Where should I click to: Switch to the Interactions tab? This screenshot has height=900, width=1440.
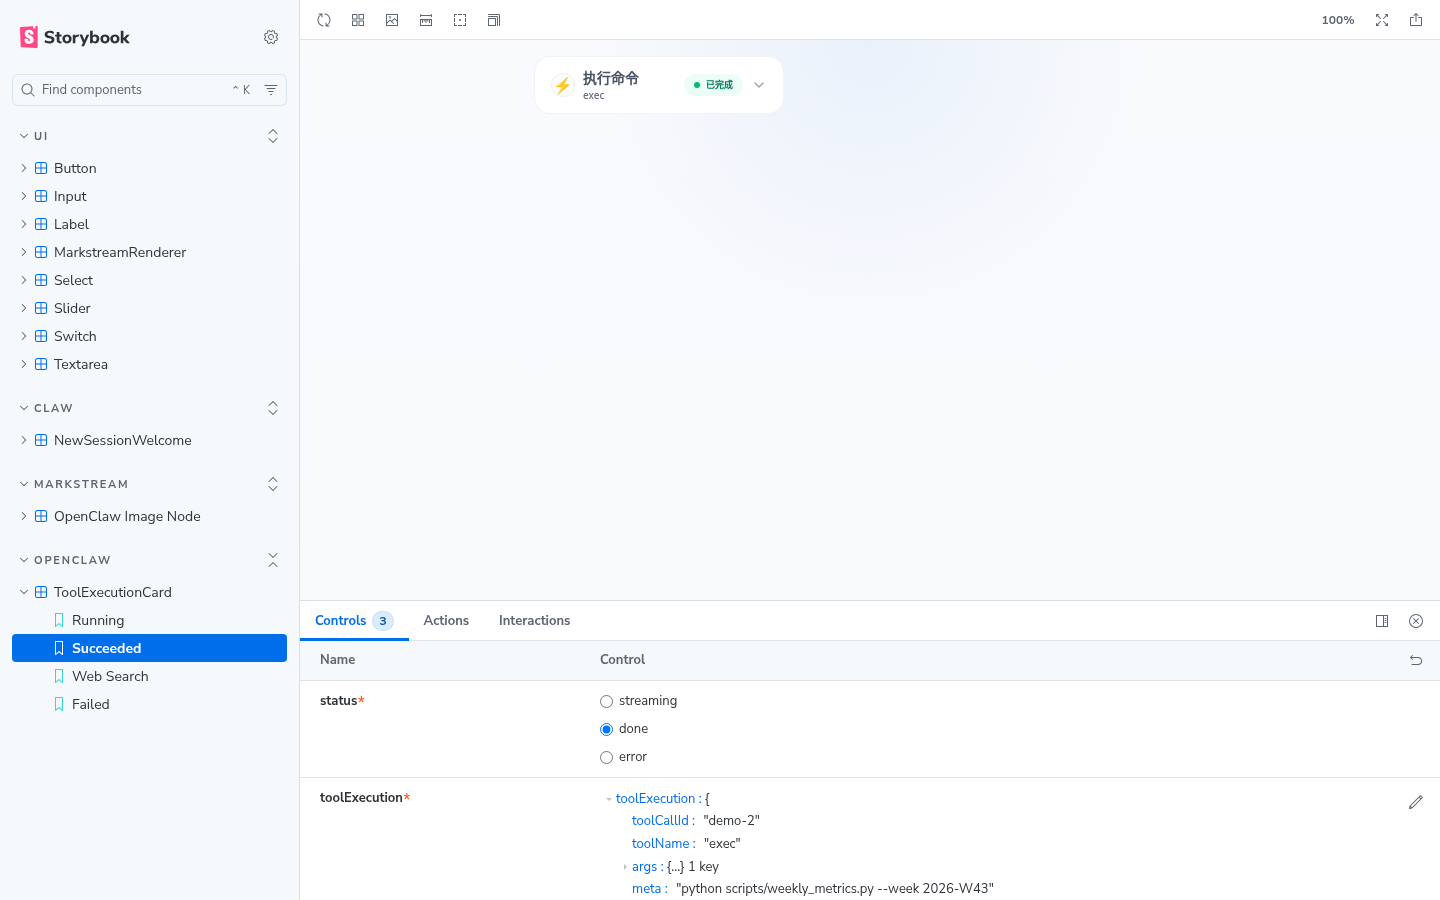534,621
